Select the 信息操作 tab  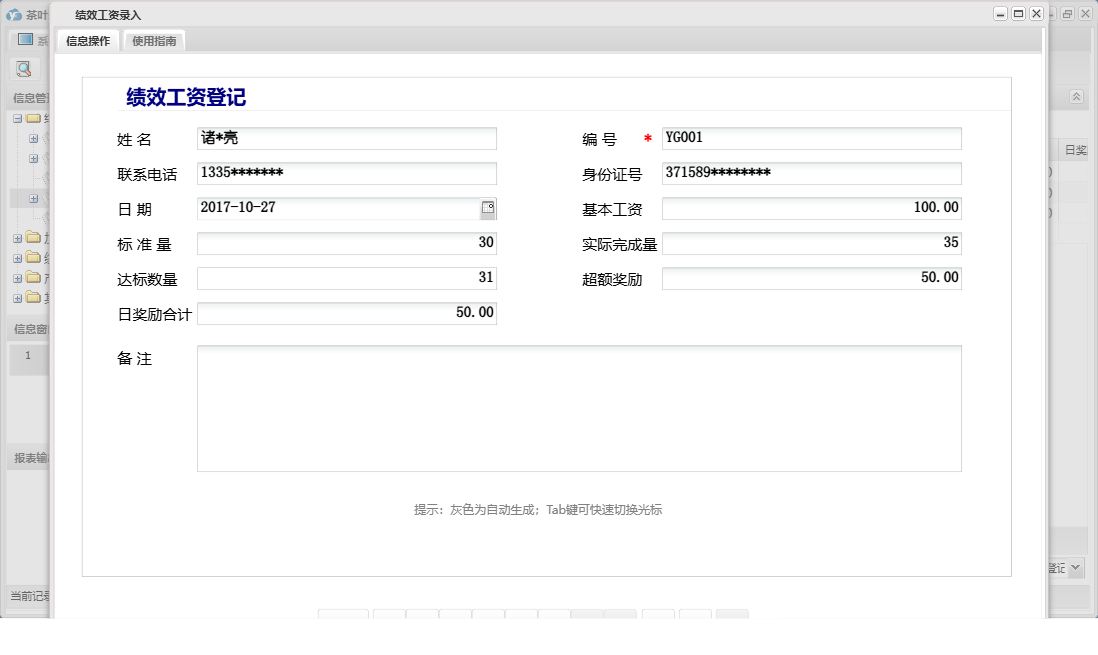pos(88,42)
